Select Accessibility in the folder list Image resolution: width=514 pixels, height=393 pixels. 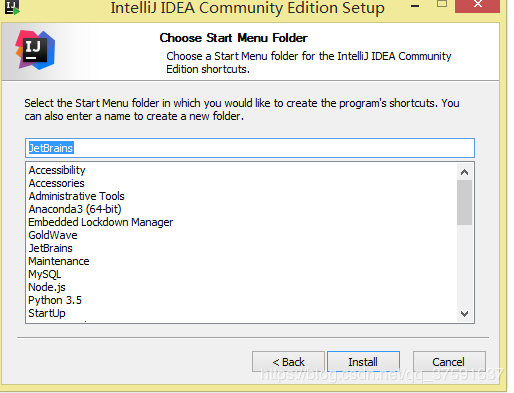[57, 170]
